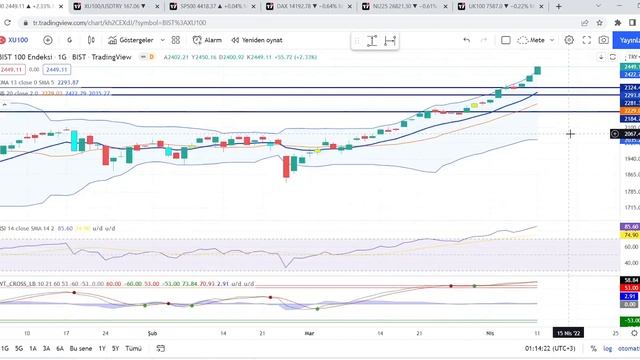
Task: Reload the page with the browser refresh icon
Action: 7,23
